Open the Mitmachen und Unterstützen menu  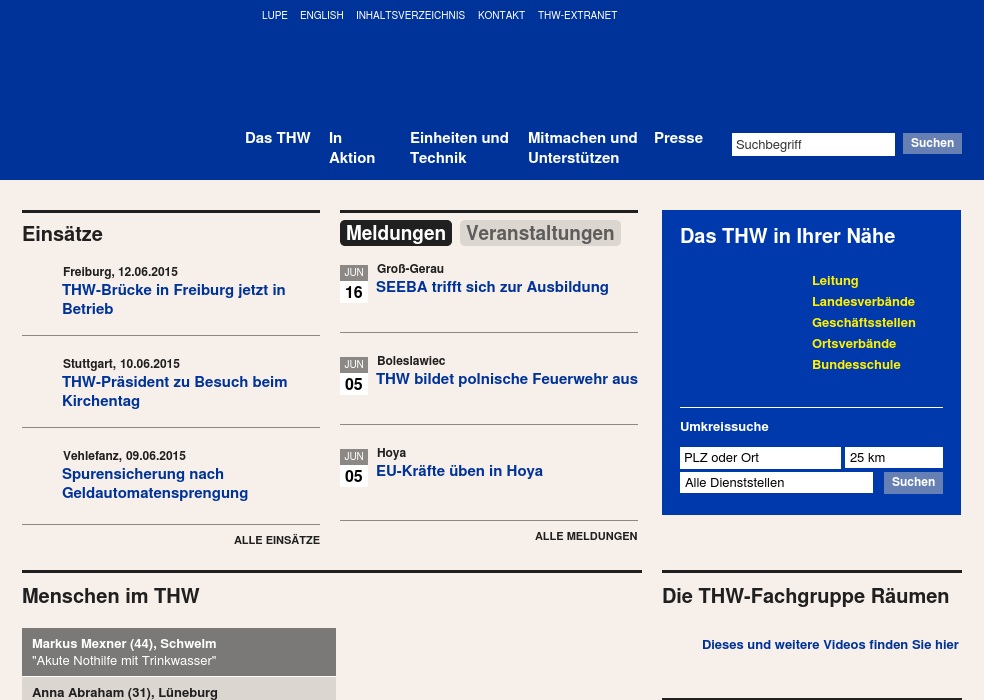[582, 148]
